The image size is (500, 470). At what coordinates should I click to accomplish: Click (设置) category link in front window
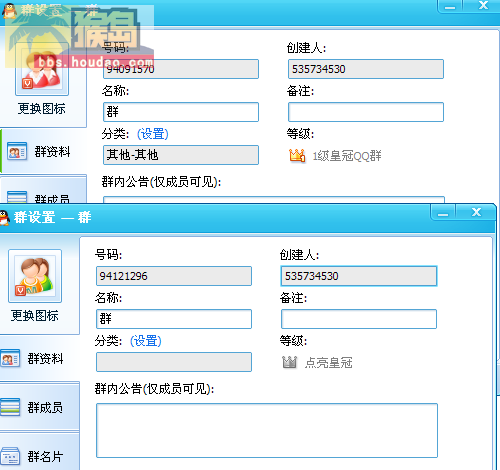146,341
